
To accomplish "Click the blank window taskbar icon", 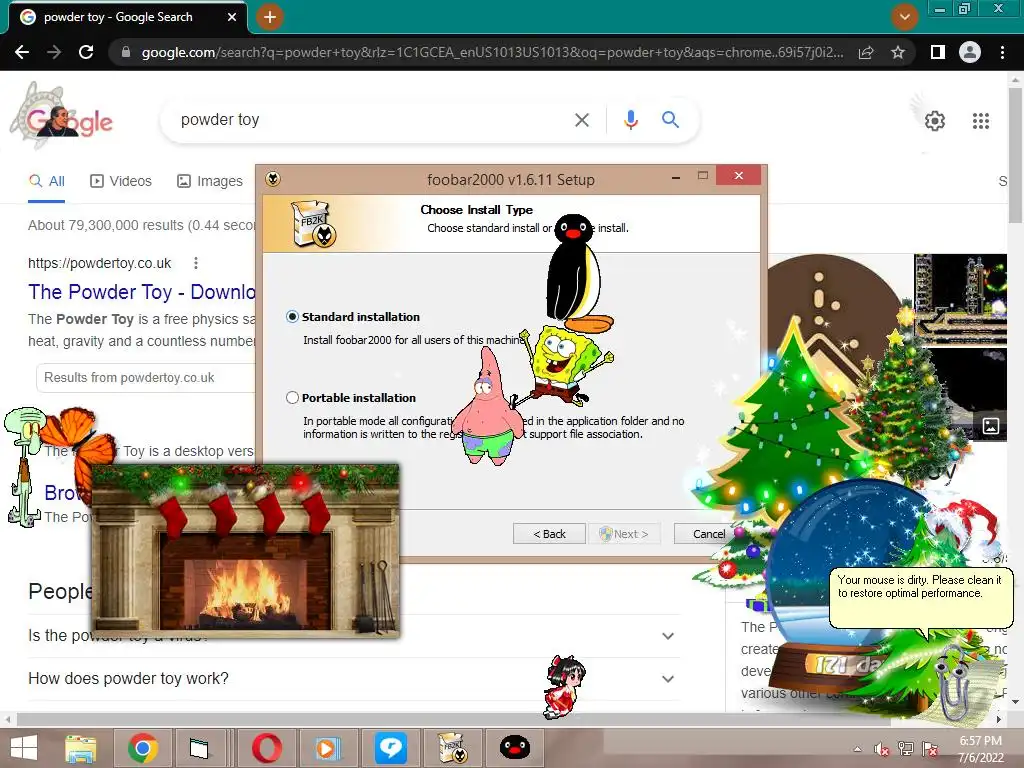I will pyautogui.click(x=199, y=748).
